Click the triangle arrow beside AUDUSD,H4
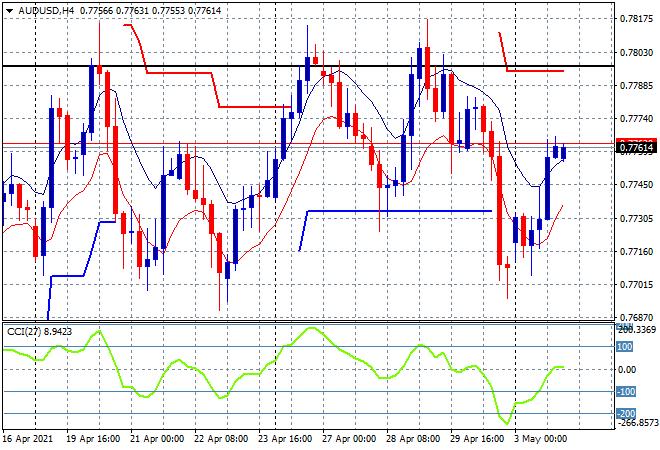The image size is (660, 450). pyautogui.click(x=9, y=8)
